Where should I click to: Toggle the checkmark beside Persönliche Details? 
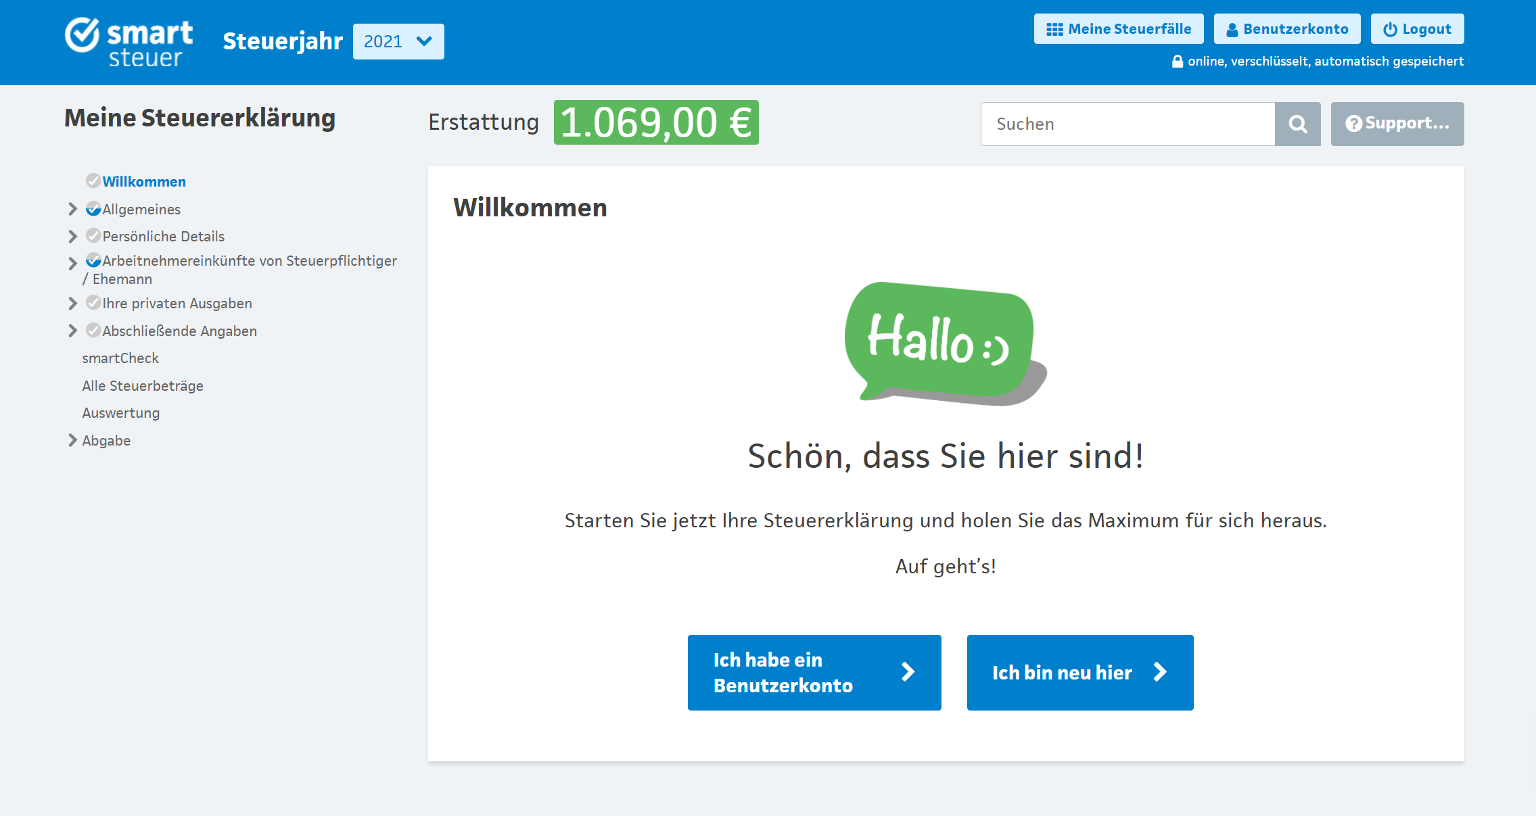tap(93, 235)
